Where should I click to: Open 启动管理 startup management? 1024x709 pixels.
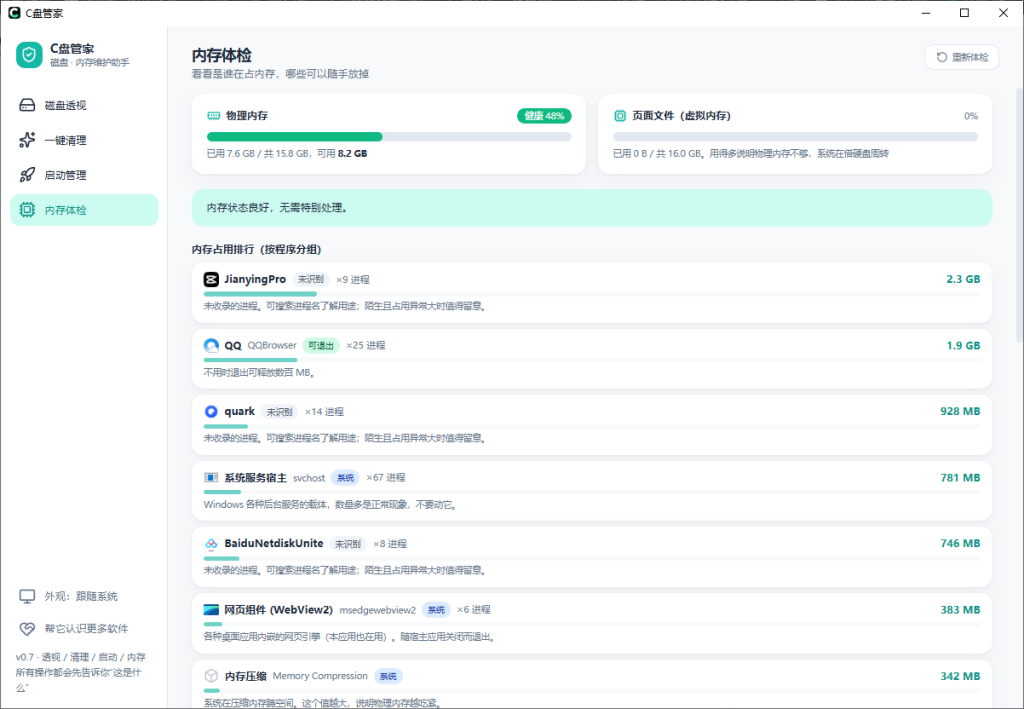[x=84, y=175]
